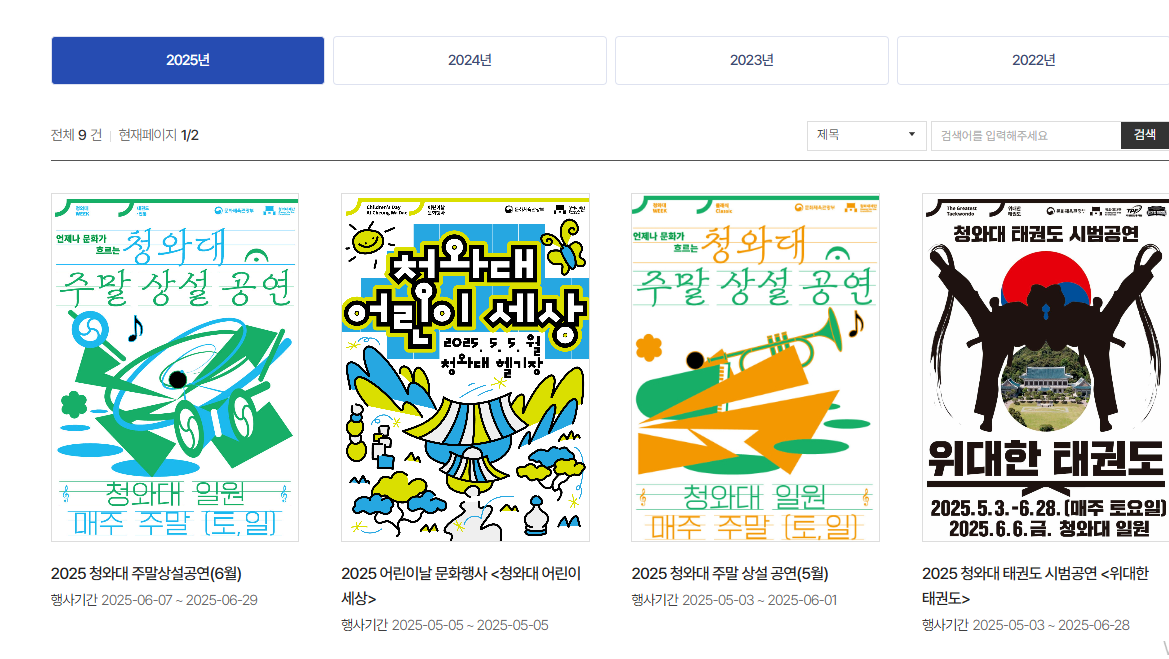Open the 청와대 주말상설공연(6월) poster thumbnail
This screenshot has height=659, width=1169.
pyautogui.click(x=175, y=368)
